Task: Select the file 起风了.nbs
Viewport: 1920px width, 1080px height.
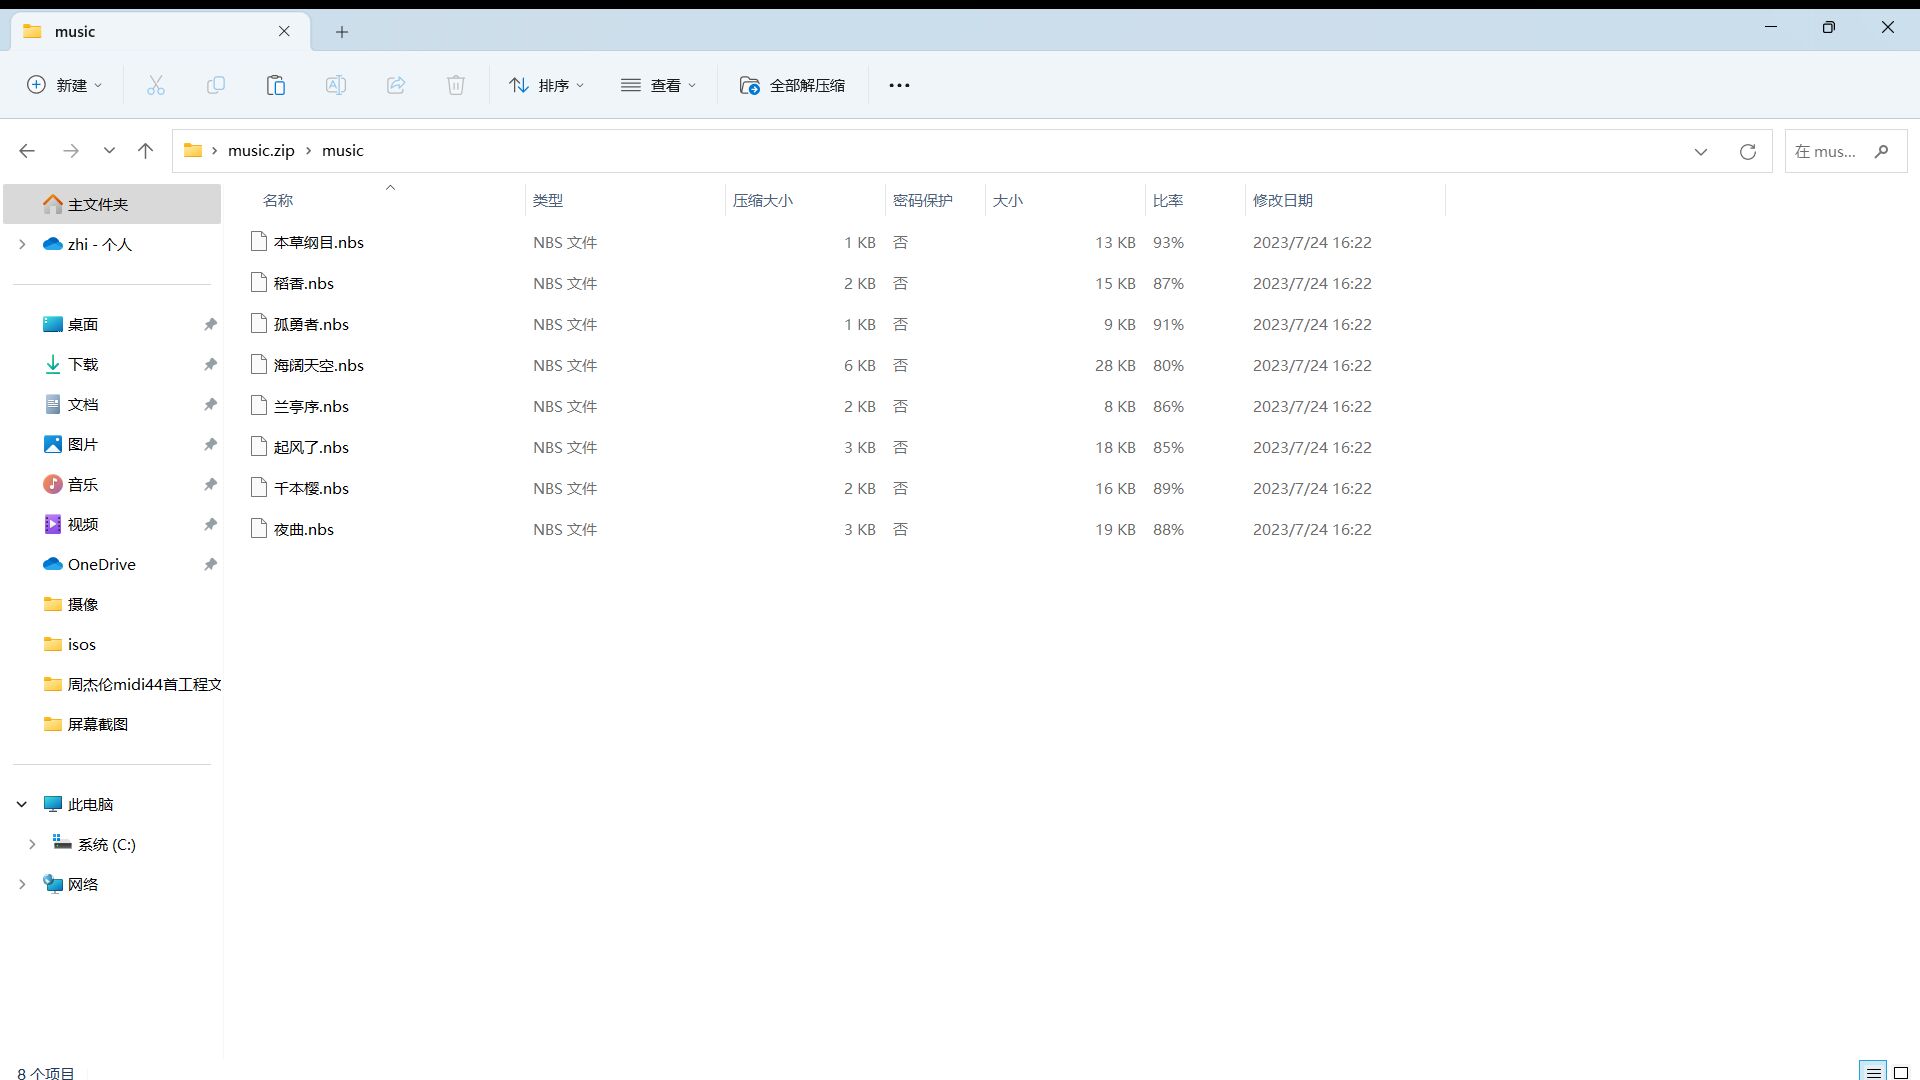Action: pos(311,447)
